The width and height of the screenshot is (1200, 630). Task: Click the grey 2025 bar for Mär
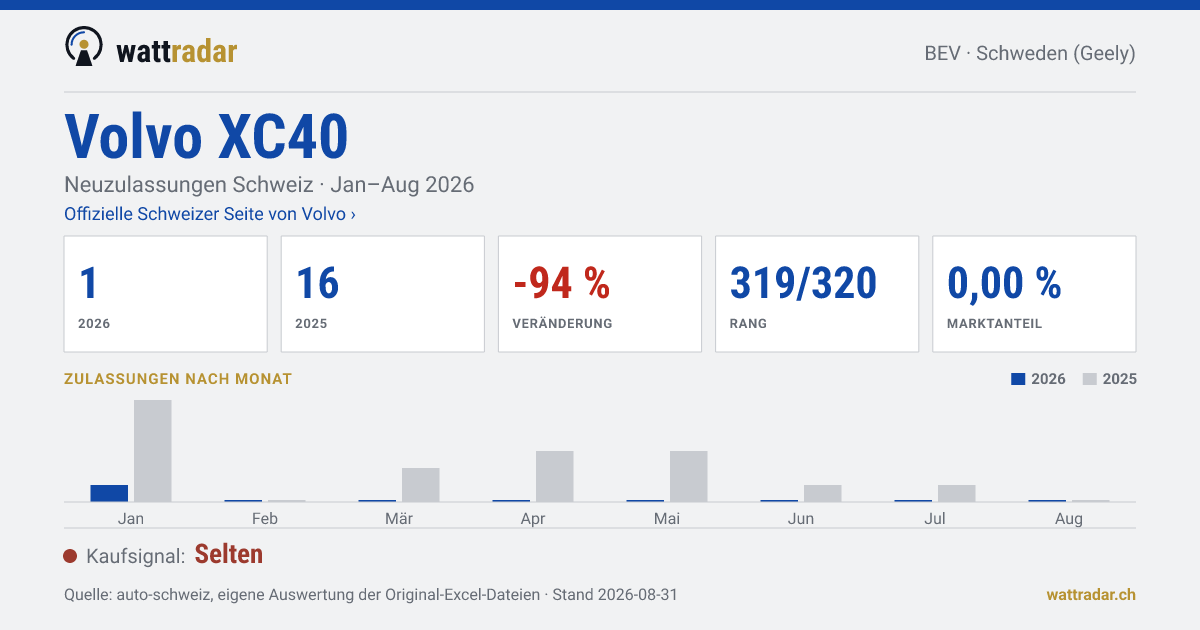(x=421, y=485)
